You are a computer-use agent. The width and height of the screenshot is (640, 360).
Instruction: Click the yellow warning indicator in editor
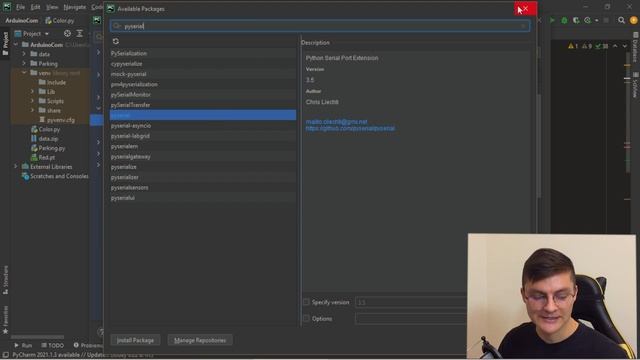tap(573, 46)
